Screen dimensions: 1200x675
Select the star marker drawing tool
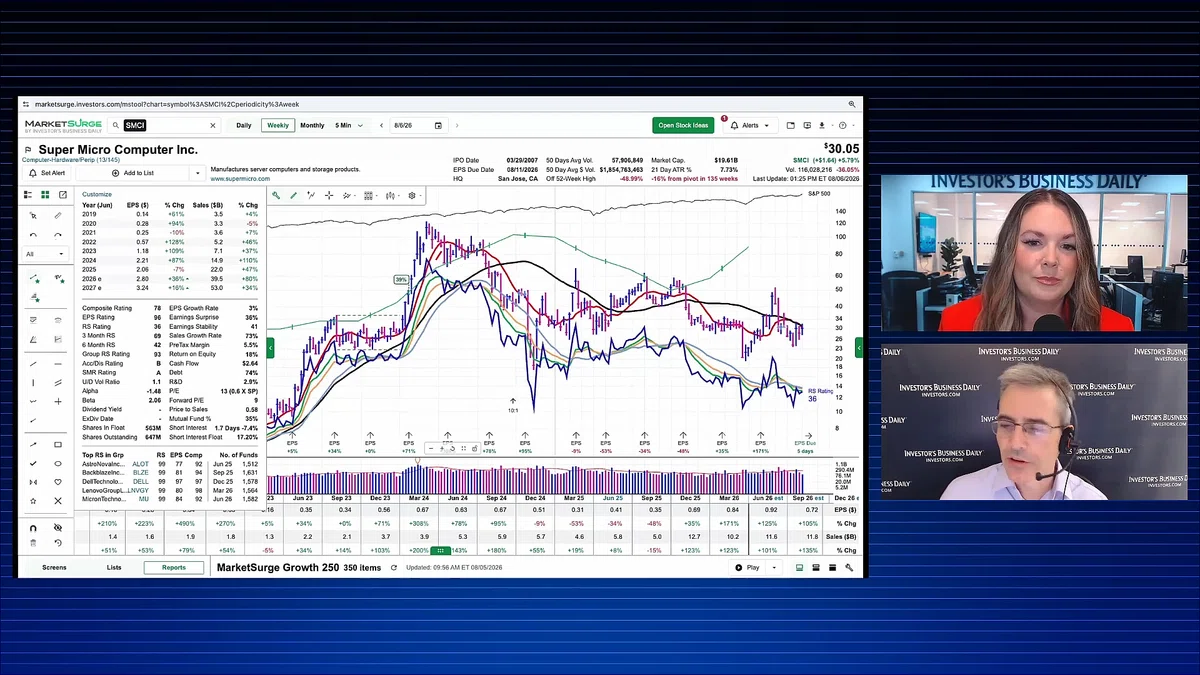click(x=33, y=500)
